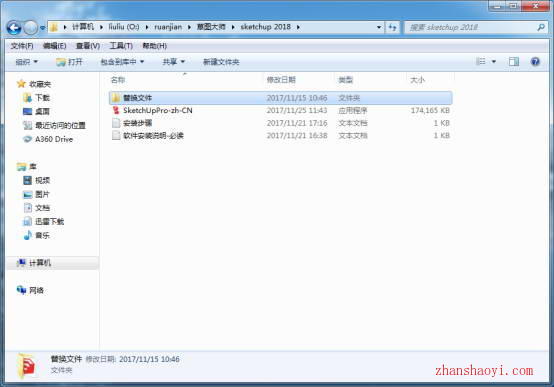
Task: Expand the 包含到库中 dropdown
Action: point(122,62)
